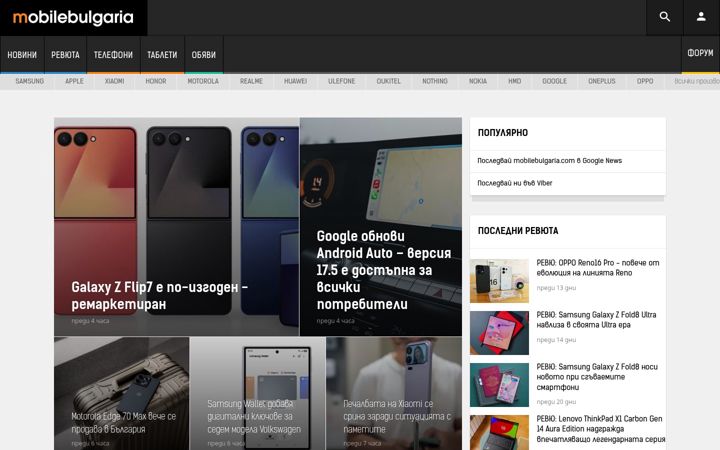Screen dimensions: 720x450
Task: Select the XIAOMI brand link
Action: (114, 81)
